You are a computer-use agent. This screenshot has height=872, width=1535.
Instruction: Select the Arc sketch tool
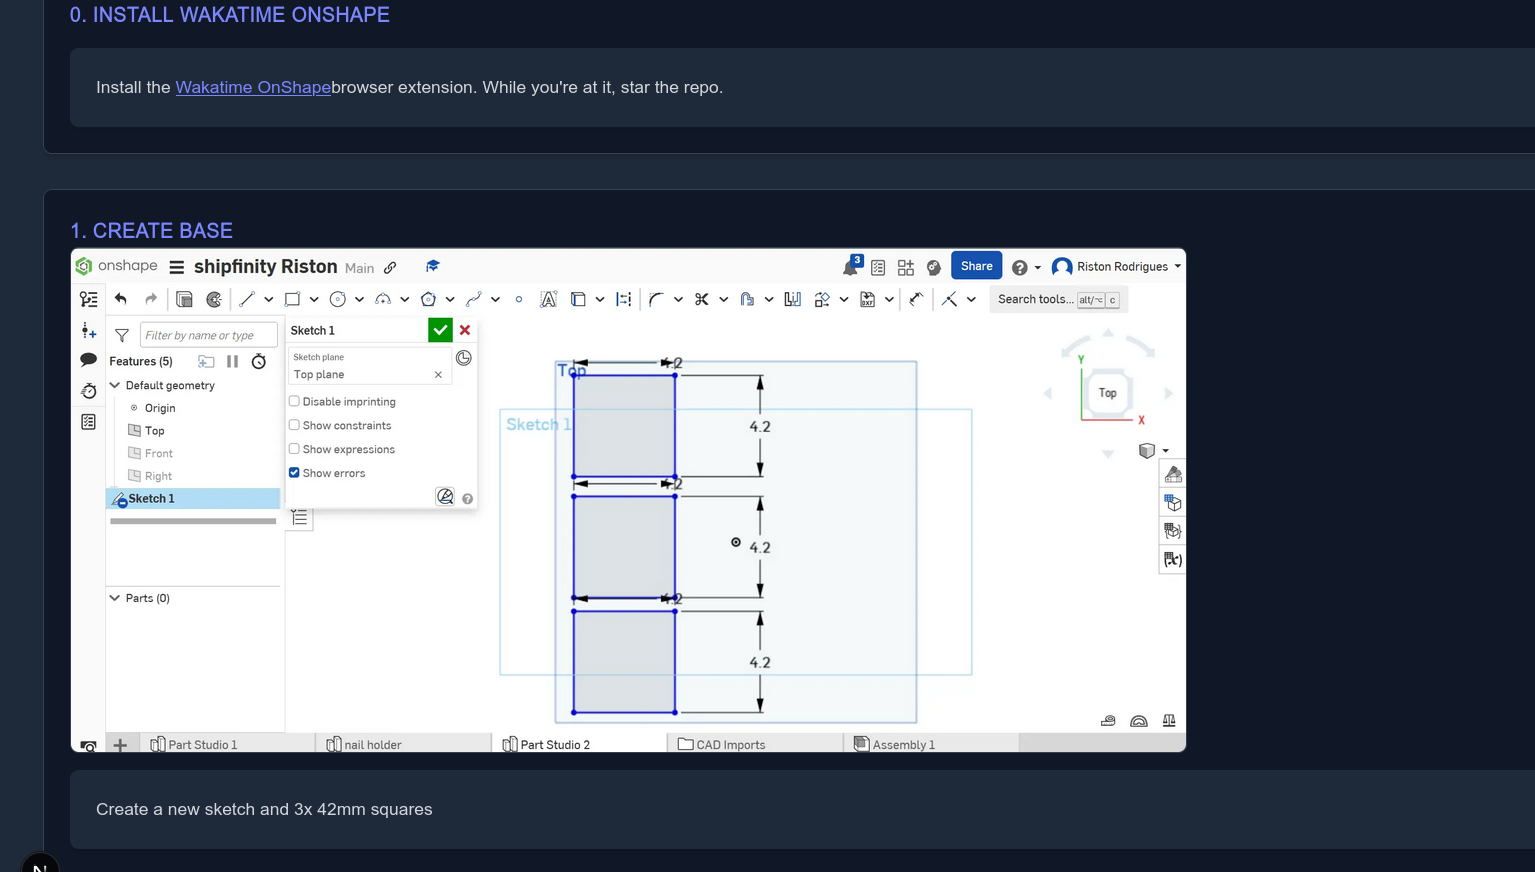383,299
